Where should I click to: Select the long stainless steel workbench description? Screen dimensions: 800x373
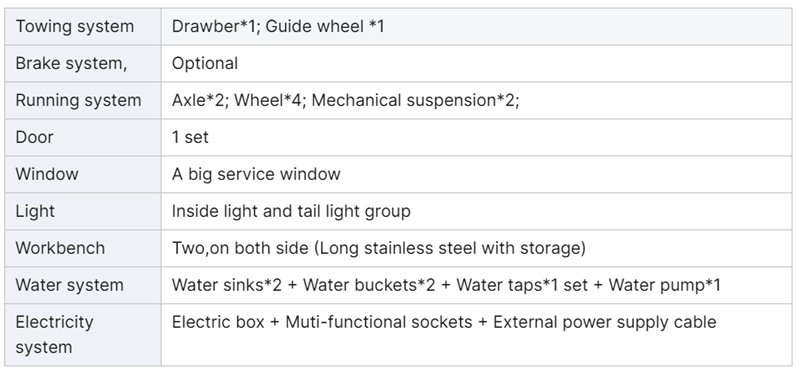[x=379, y=248]
